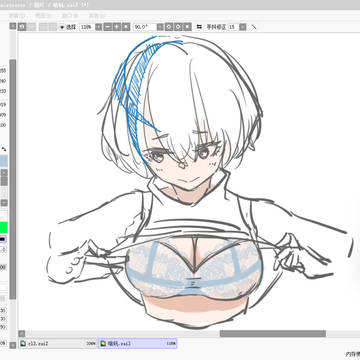This screenshot has width=360, height=360.
Task: Click the redo button next to undo
Action: pyautogui.click(x=32, y=27)
